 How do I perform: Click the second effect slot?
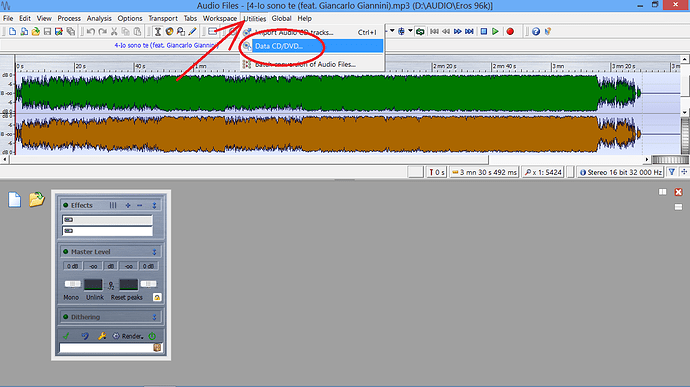point(107,231)
